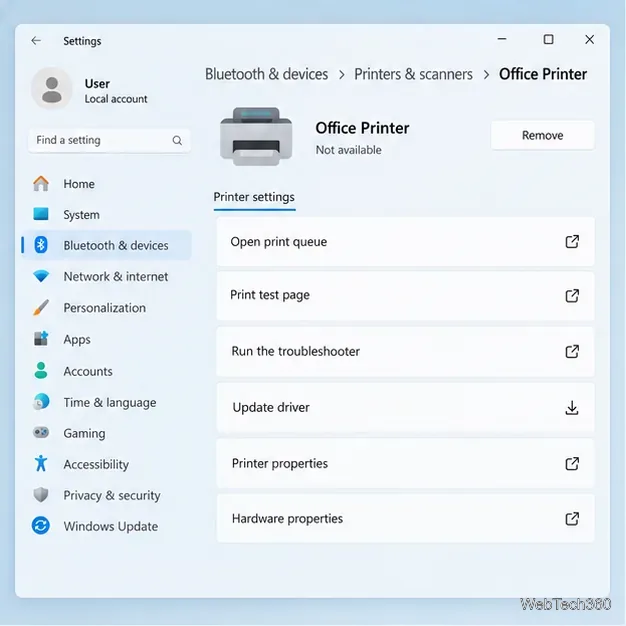Viewport: 626px width, 626px height.
Task: Open print queue
Action: (x=405, y=242)
